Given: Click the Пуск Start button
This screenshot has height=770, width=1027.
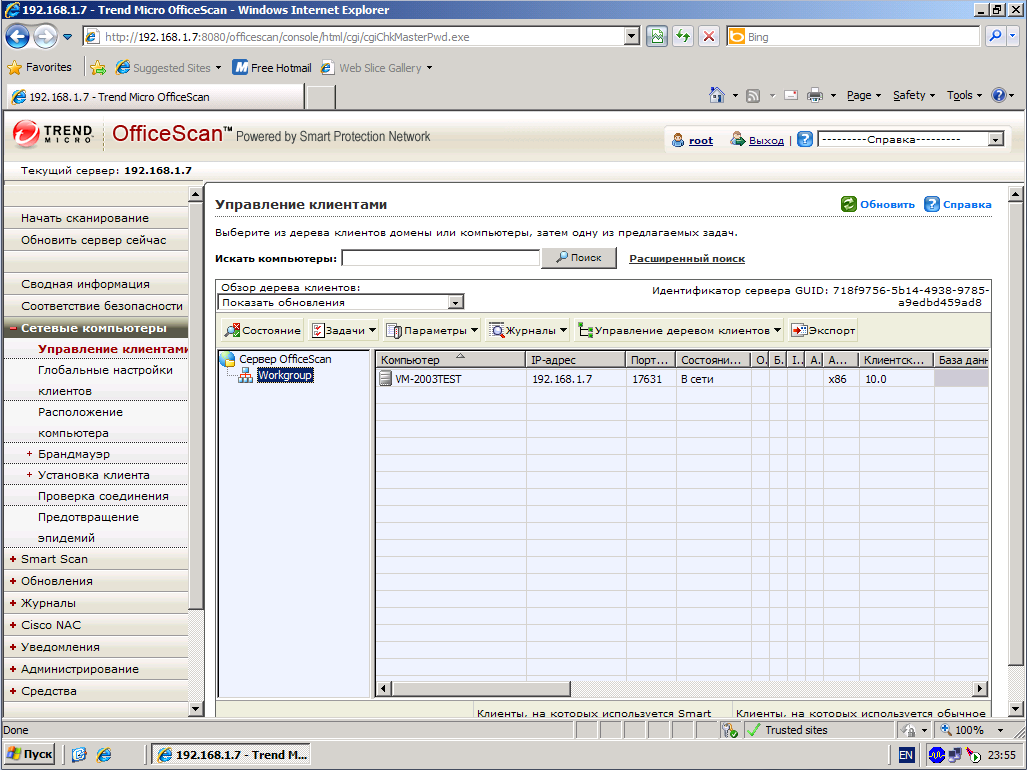Looking at the screenshot, I should pyautogui.click(x=29, y=755).
